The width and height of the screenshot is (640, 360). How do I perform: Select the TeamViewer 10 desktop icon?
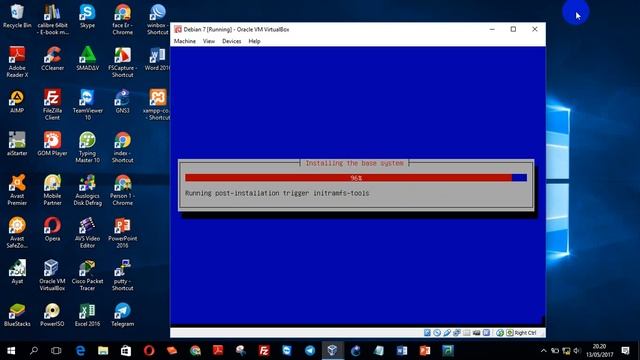click(87, 104)
